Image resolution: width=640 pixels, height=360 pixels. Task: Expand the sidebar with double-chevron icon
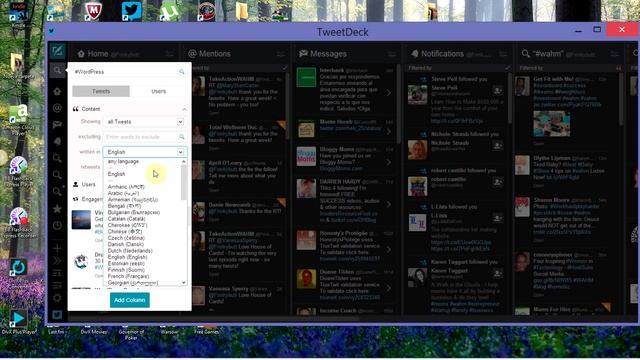[57, 260]
